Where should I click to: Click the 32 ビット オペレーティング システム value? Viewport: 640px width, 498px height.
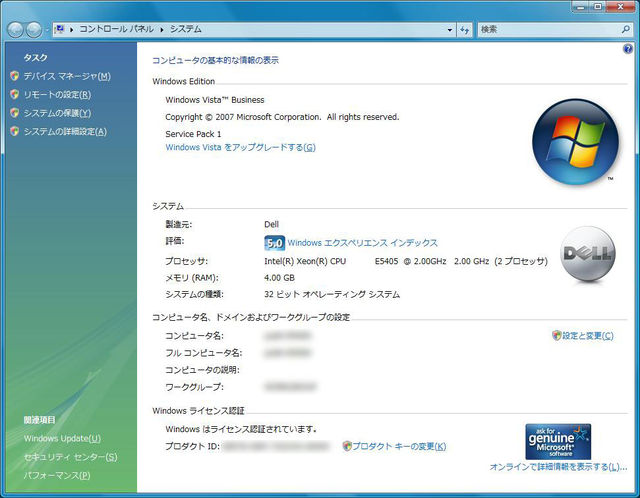point(332,294)
